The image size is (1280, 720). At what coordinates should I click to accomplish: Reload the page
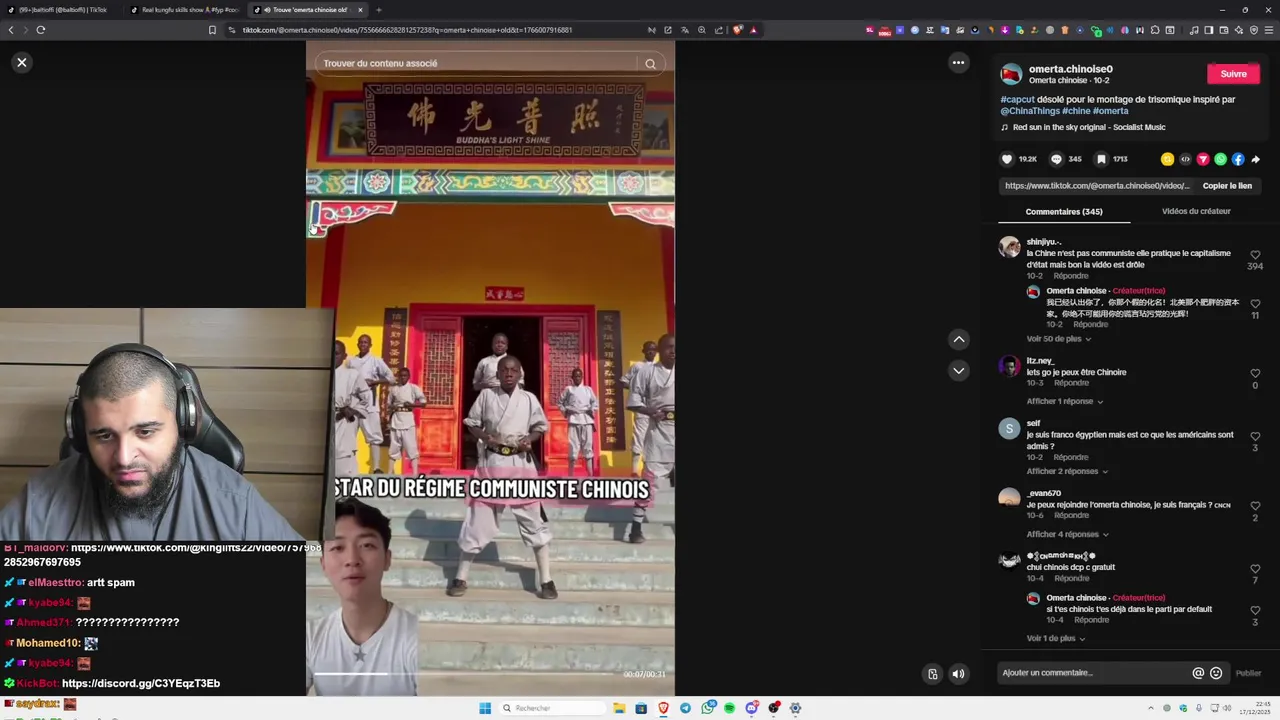pyautogui.click(x=41, y=30)
